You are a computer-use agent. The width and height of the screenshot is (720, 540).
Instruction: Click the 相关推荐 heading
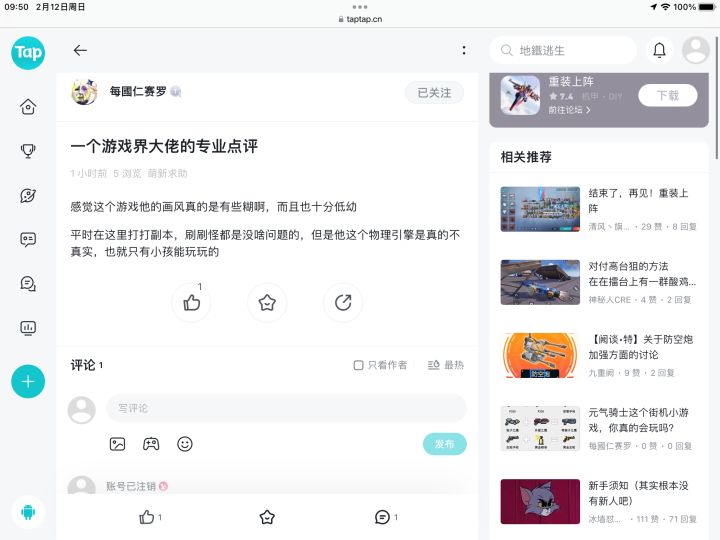coord(526,157)
